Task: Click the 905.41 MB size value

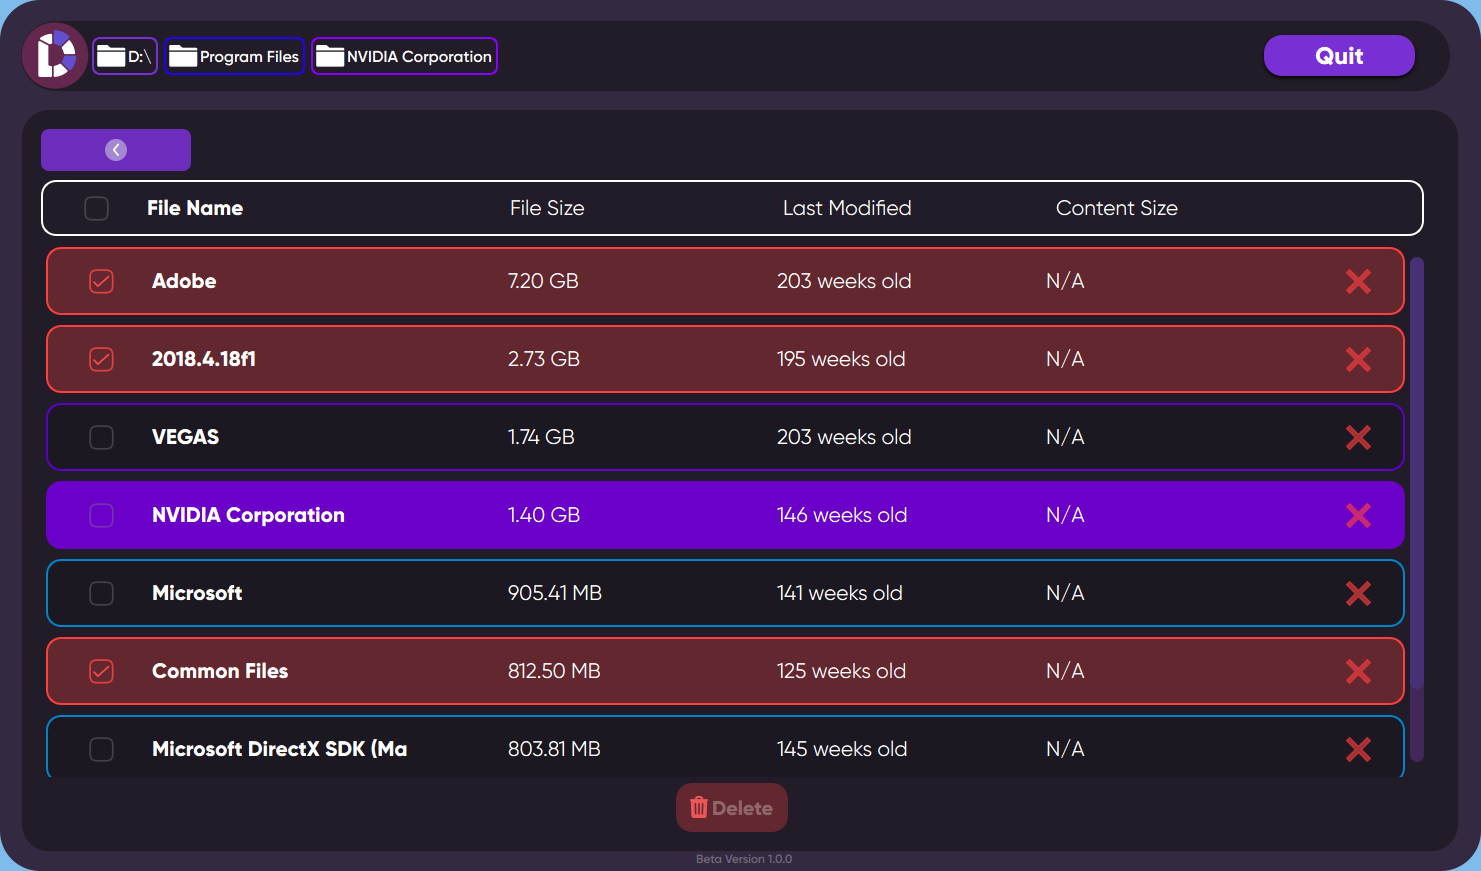Action: tap(555, 593)
